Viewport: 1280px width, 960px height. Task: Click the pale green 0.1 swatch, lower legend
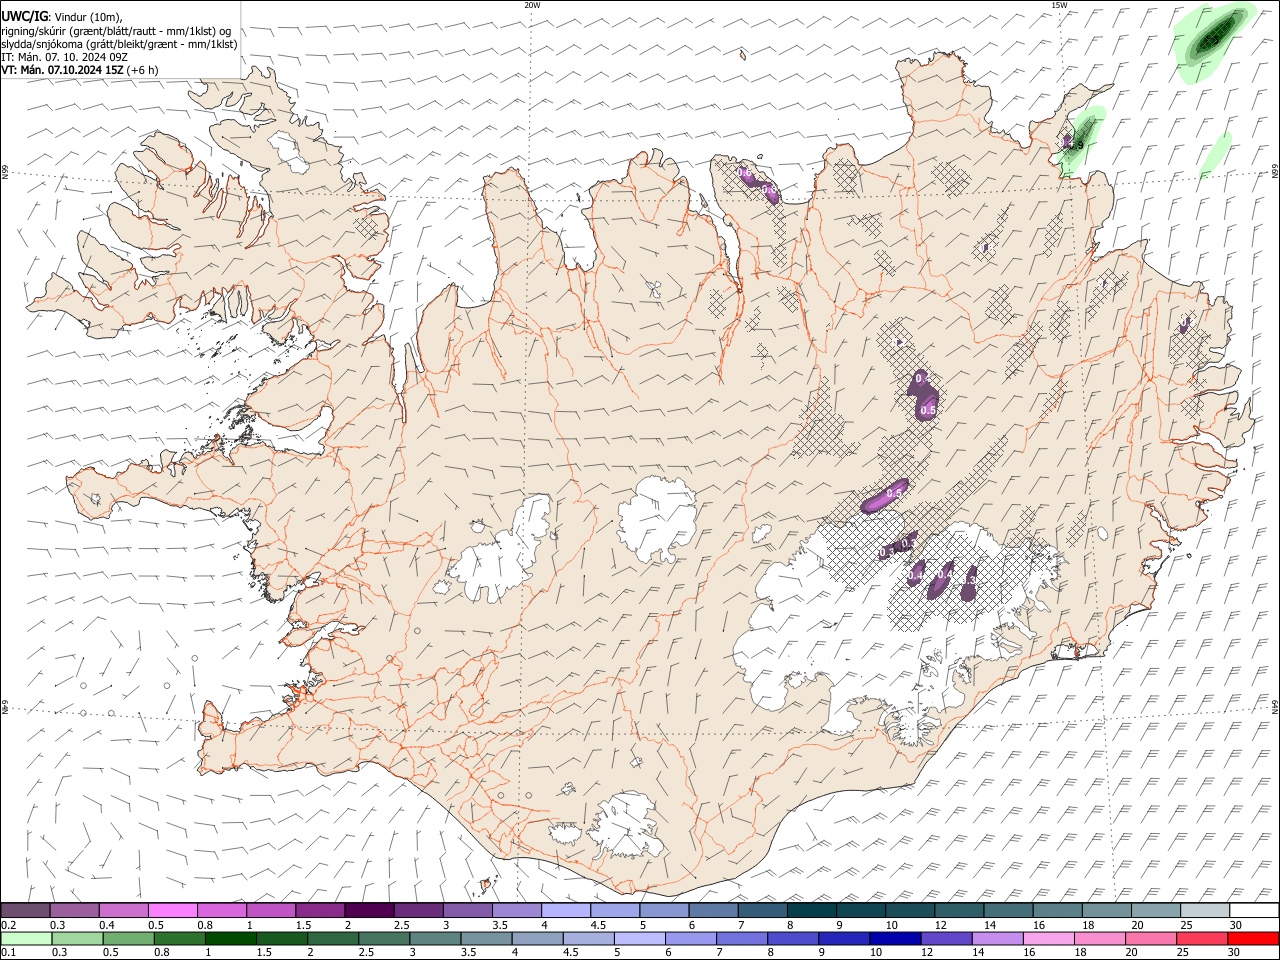(x=26, y=938)
